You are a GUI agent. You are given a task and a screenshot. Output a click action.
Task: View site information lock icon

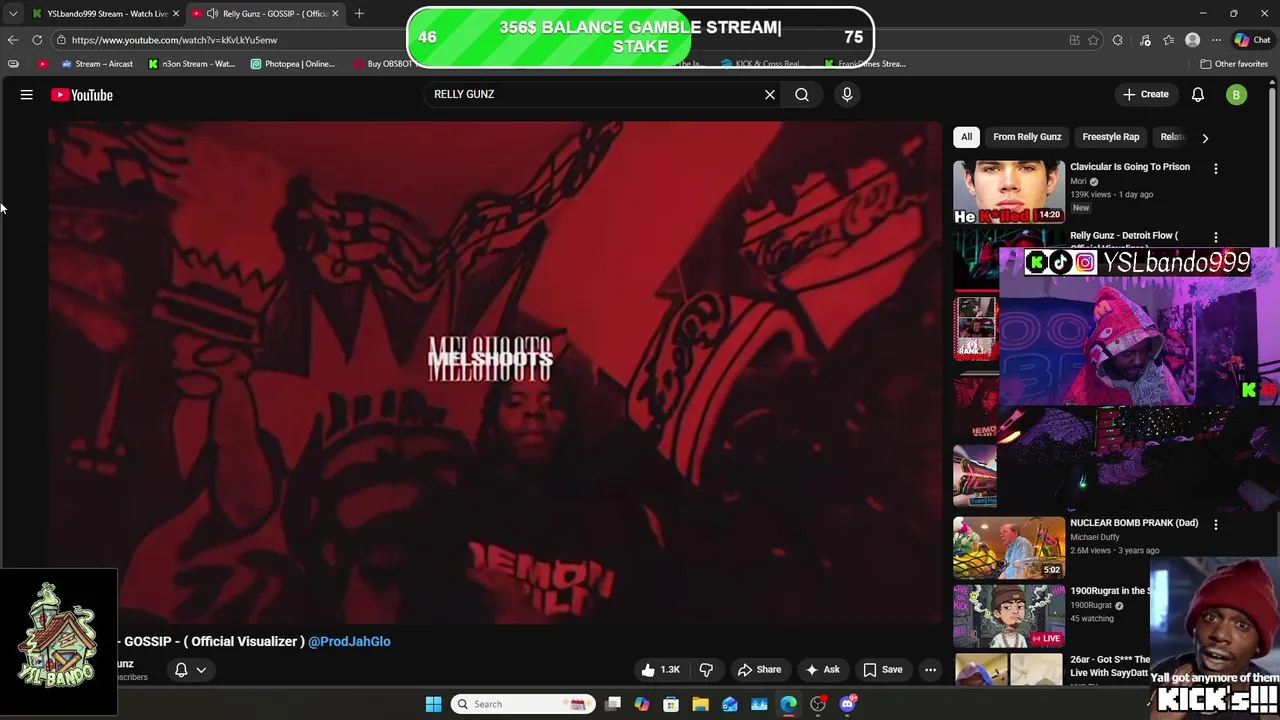click(x=61, y=40)
